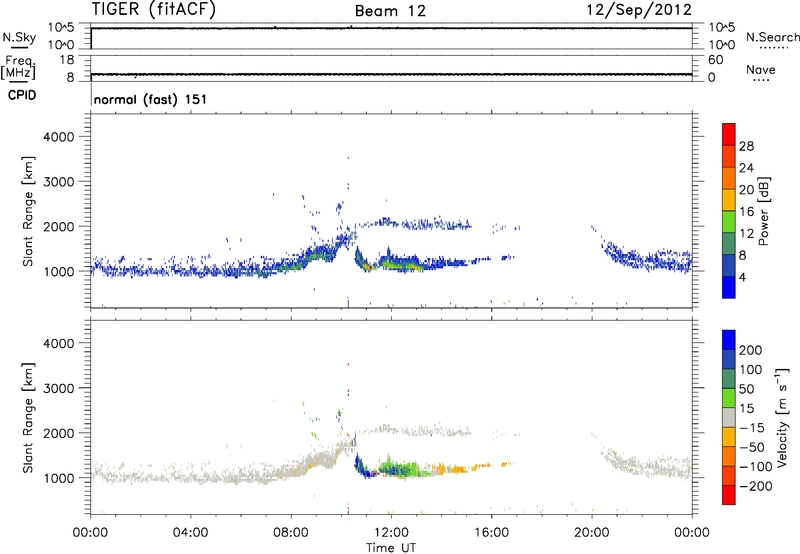Image resolution: width=800 pixels, height=554 pixels.
Task: Click the '12' label on power colorbar
Action: tap(746, 234)
